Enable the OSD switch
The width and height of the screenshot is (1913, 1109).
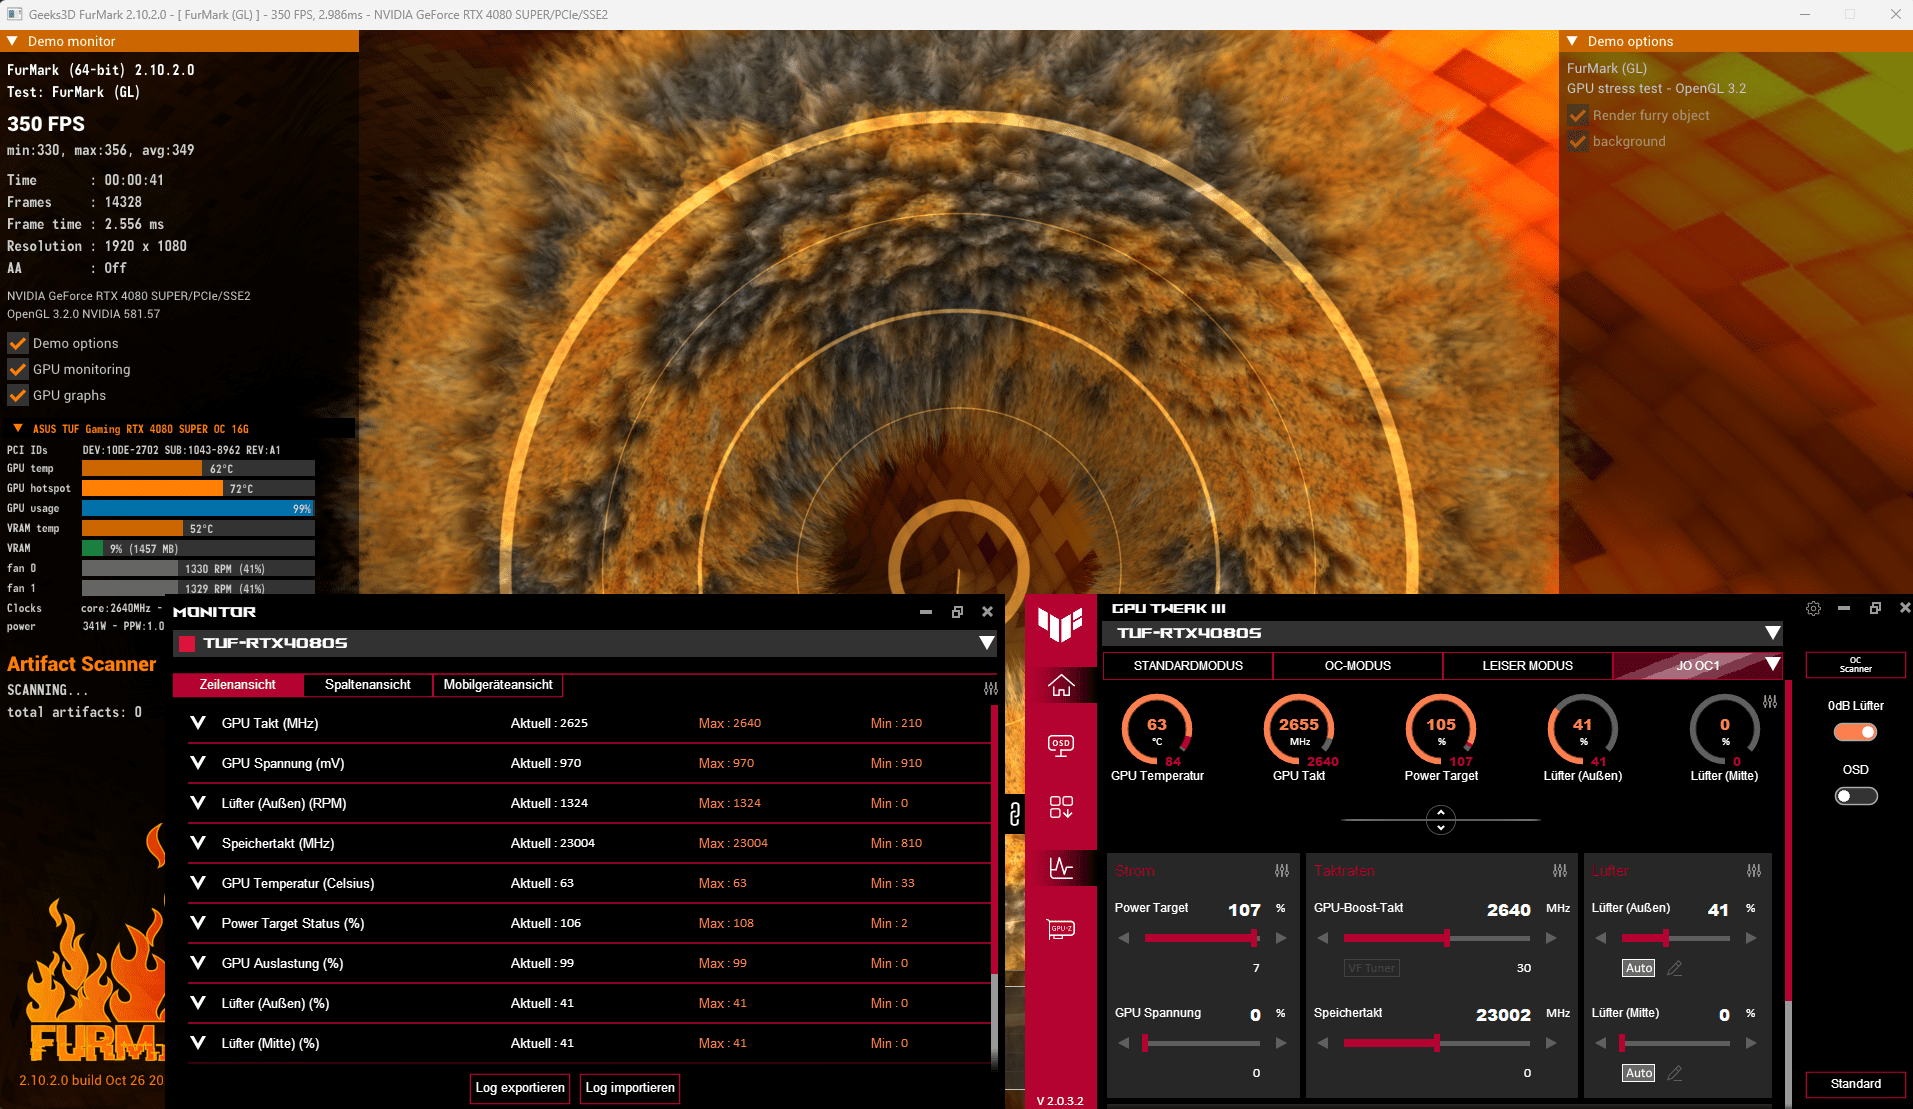[1856, 796]
